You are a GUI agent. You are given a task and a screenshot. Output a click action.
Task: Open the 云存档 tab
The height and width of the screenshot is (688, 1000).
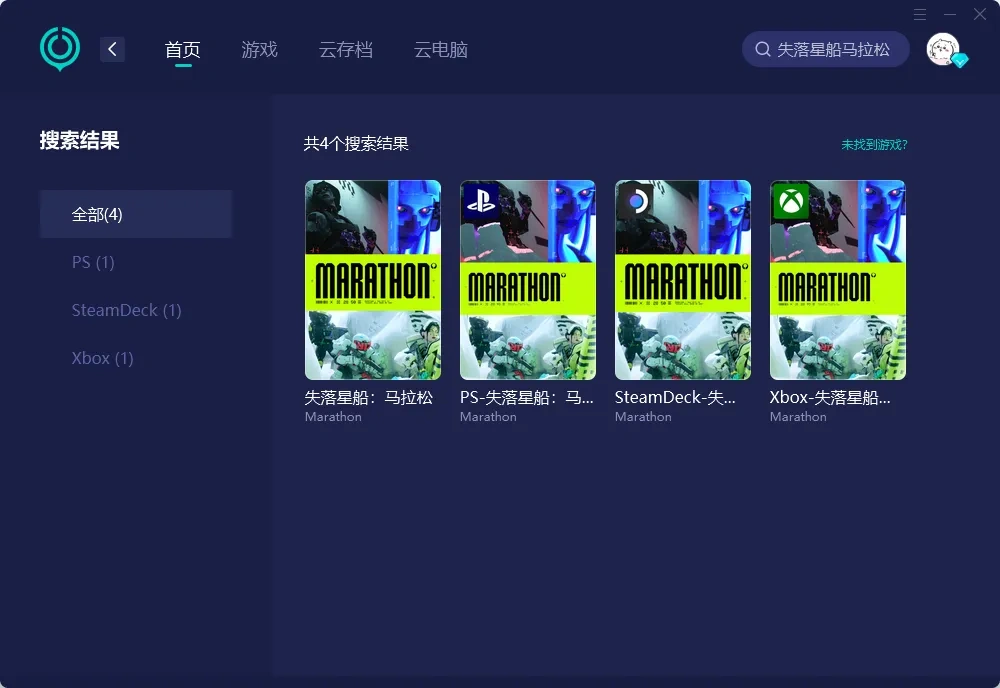coord(346,49)
